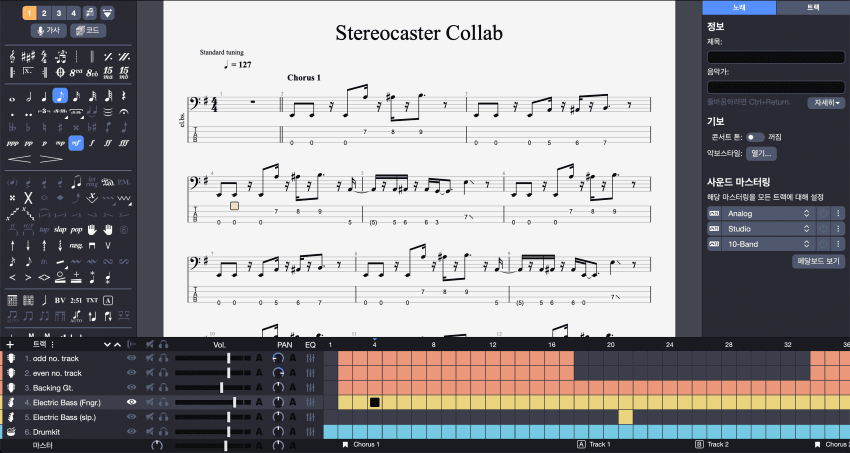Switch to the 트랙 (Track) tab

813,8
